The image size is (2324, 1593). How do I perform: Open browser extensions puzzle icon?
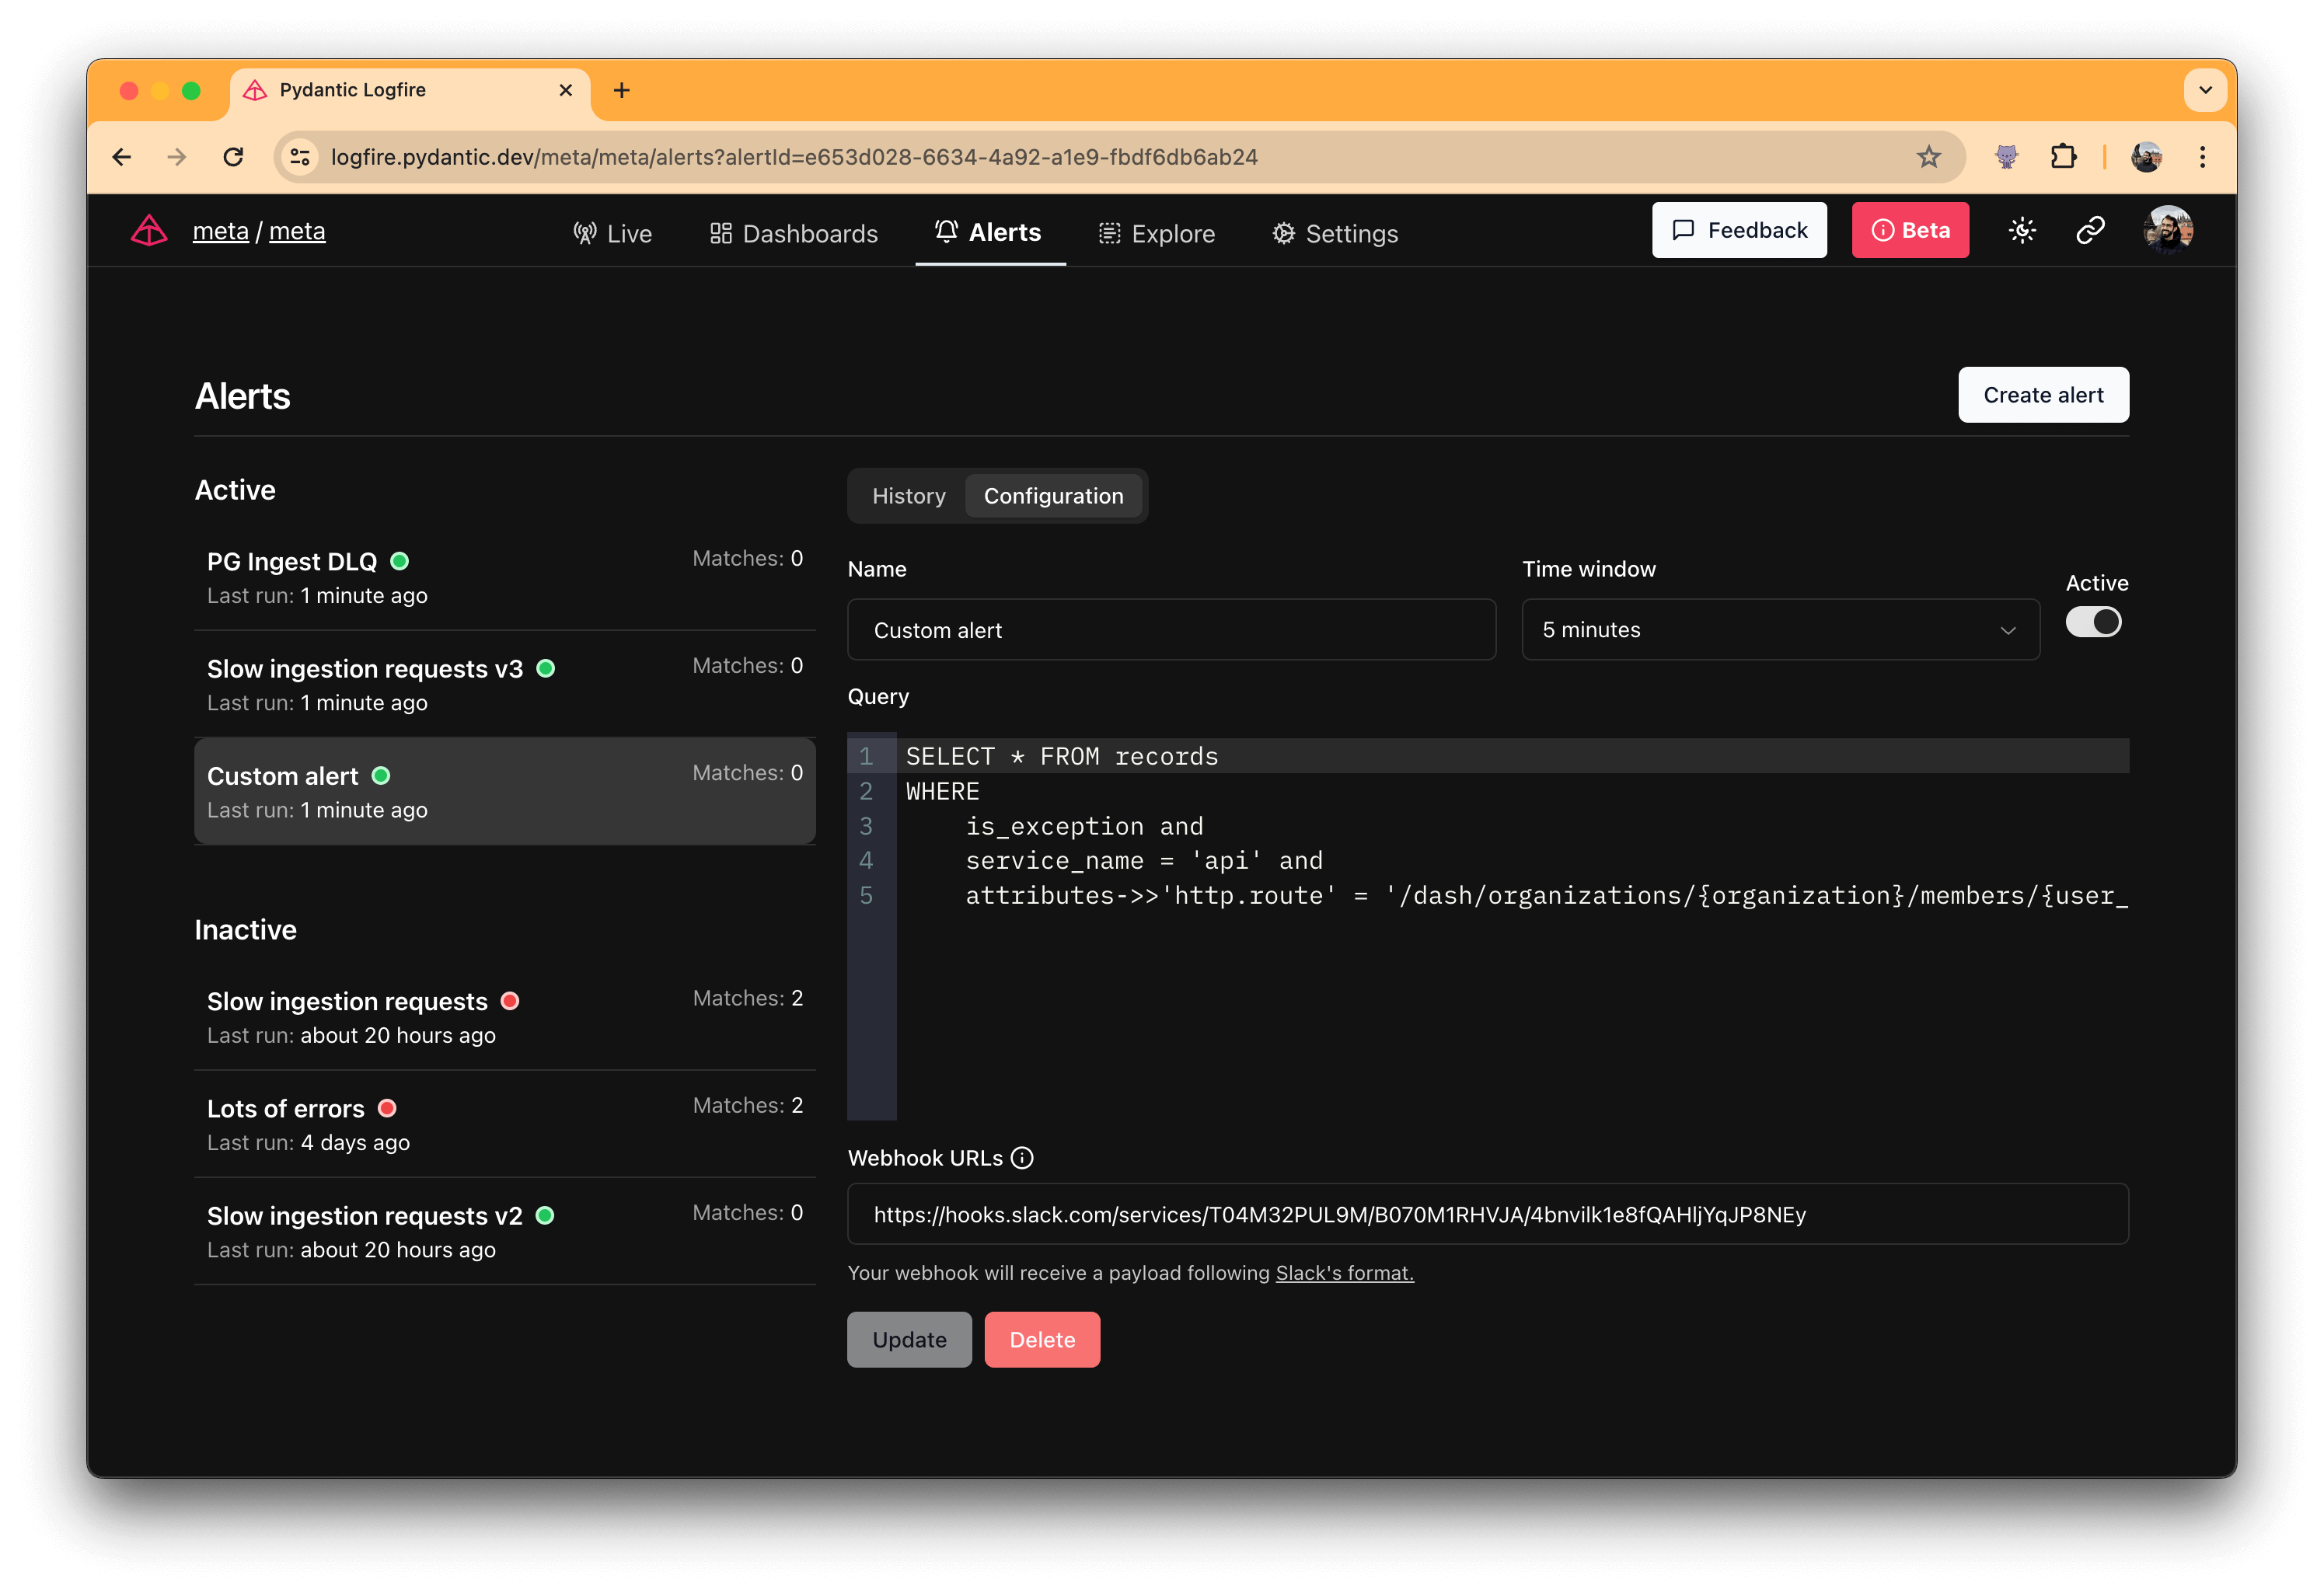pos(2063,157)
